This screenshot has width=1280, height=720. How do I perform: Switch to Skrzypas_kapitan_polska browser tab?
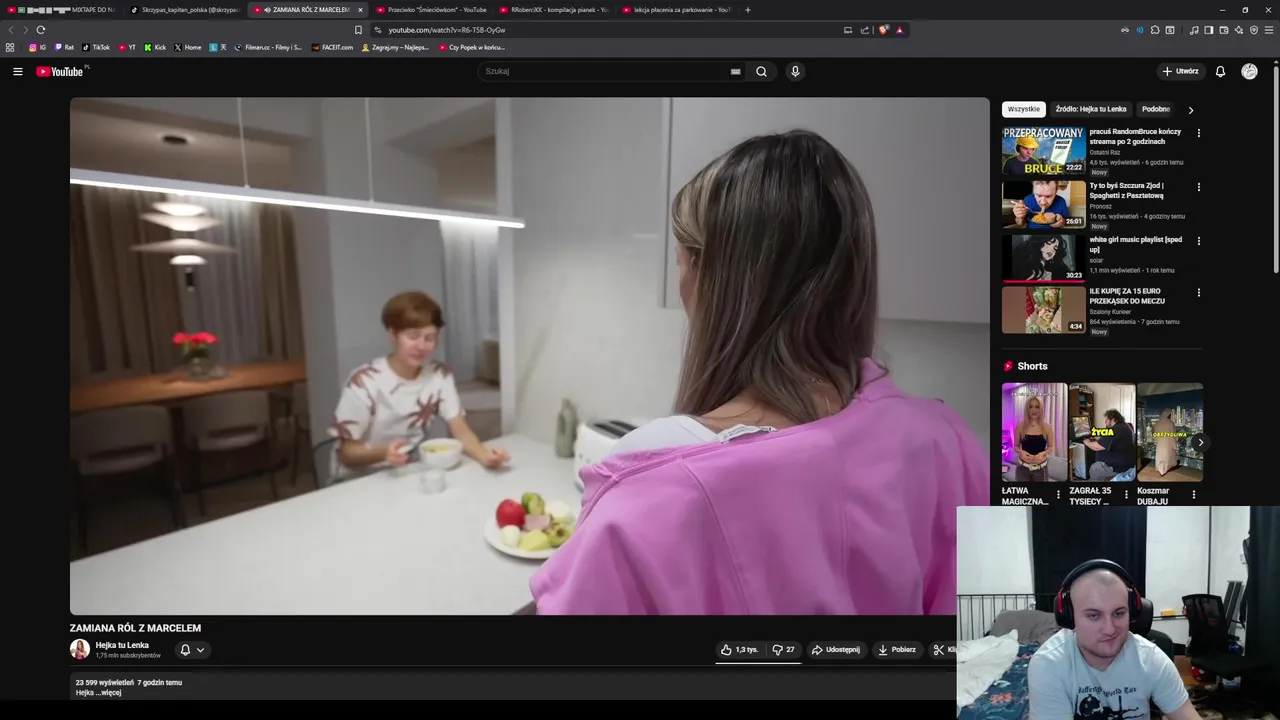click(186, 10)
